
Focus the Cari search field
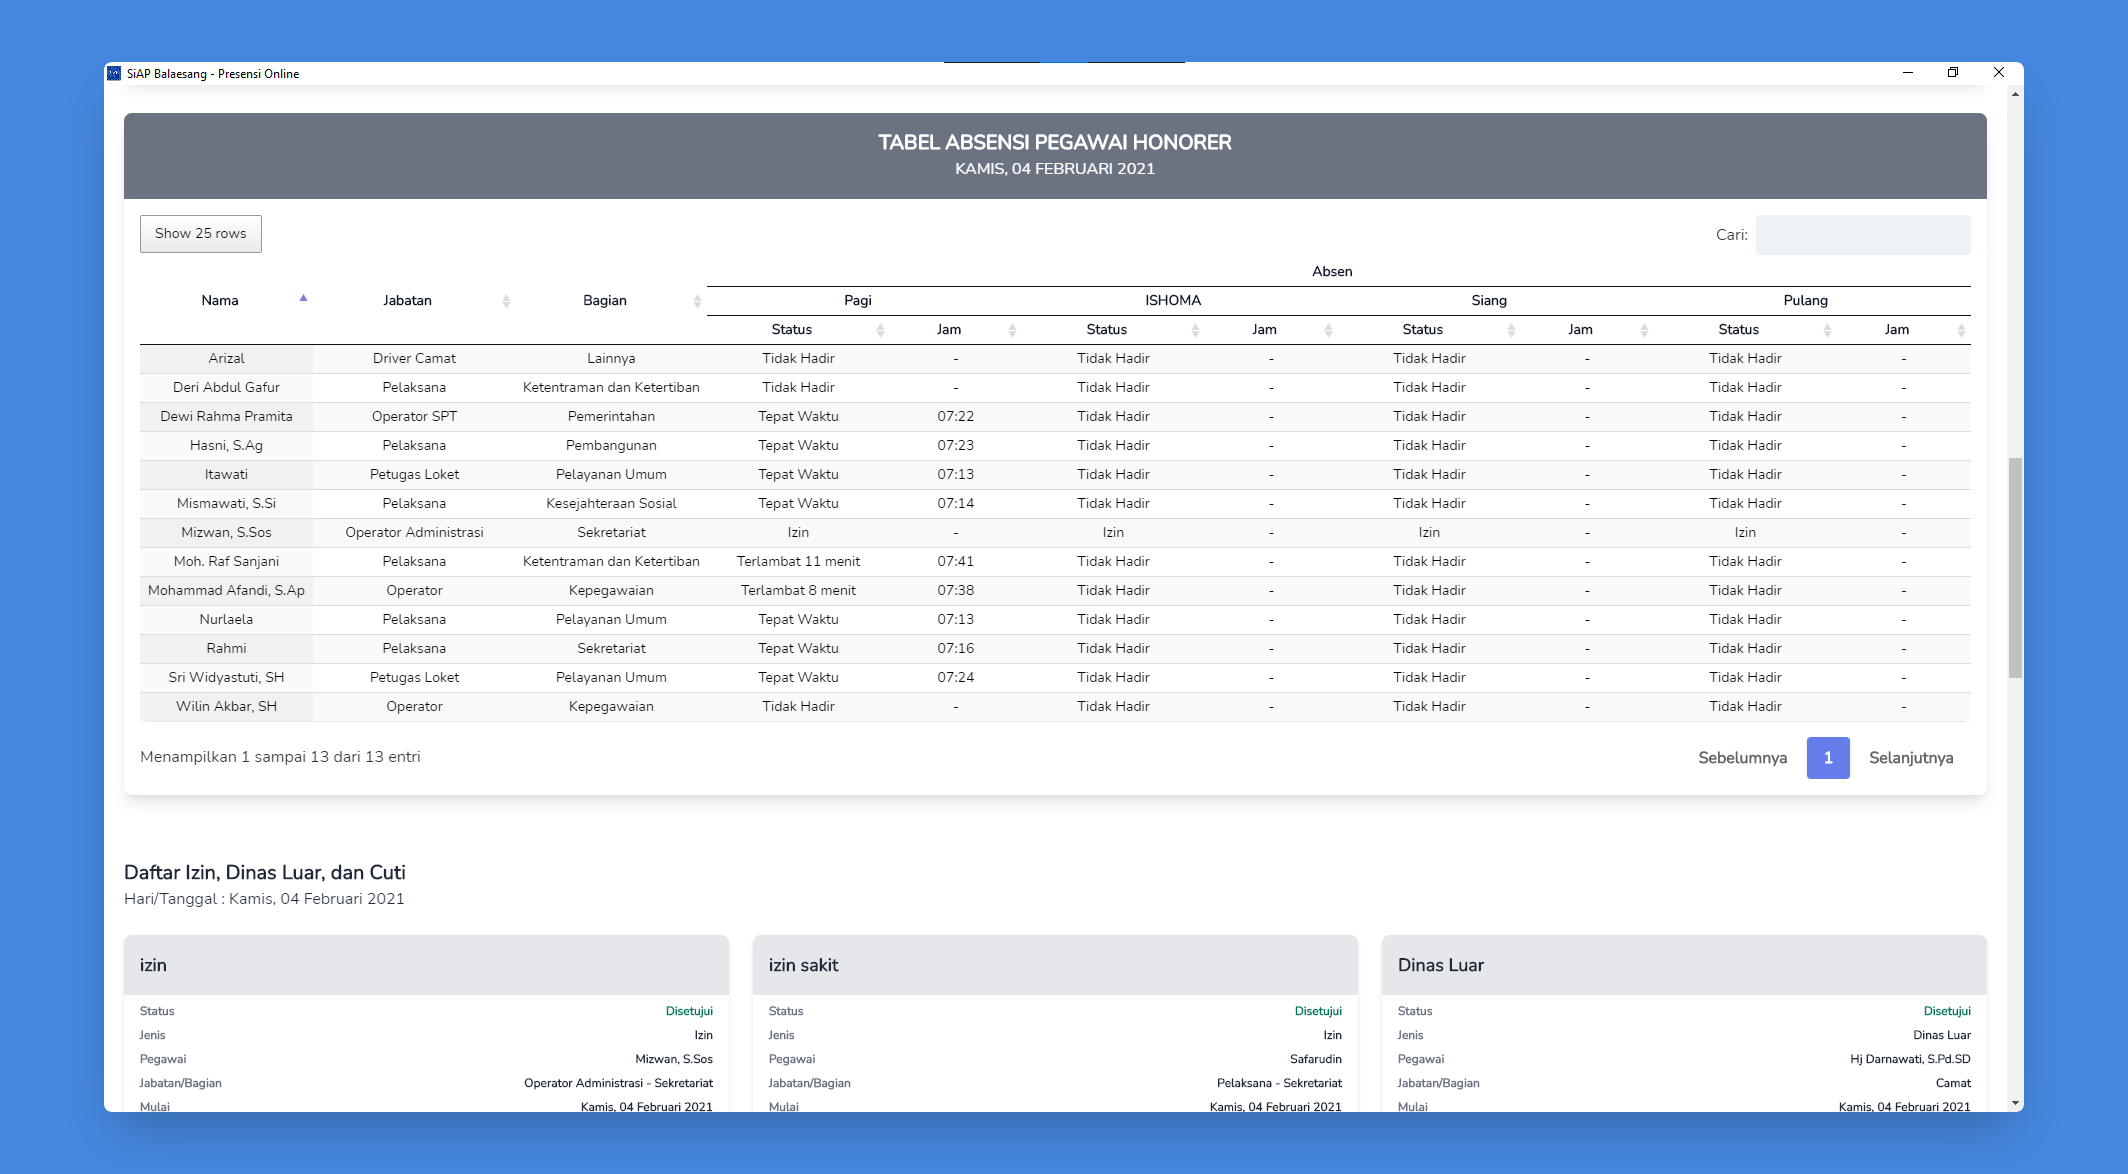(x=1862, y=235)
